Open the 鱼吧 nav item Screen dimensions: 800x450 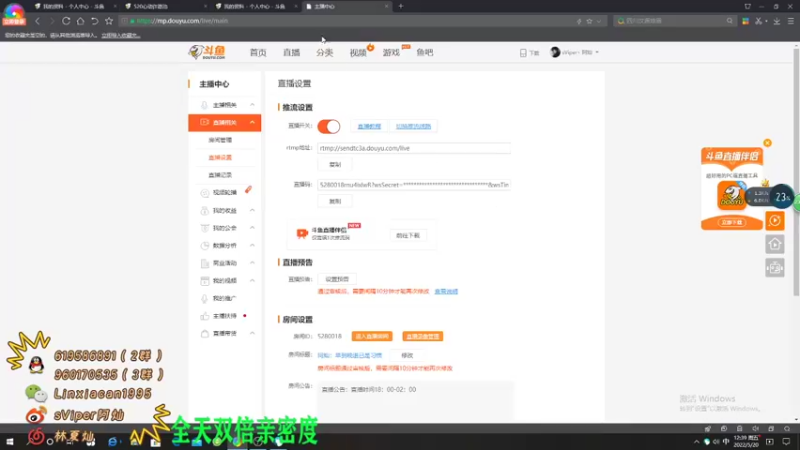[424, 53]
